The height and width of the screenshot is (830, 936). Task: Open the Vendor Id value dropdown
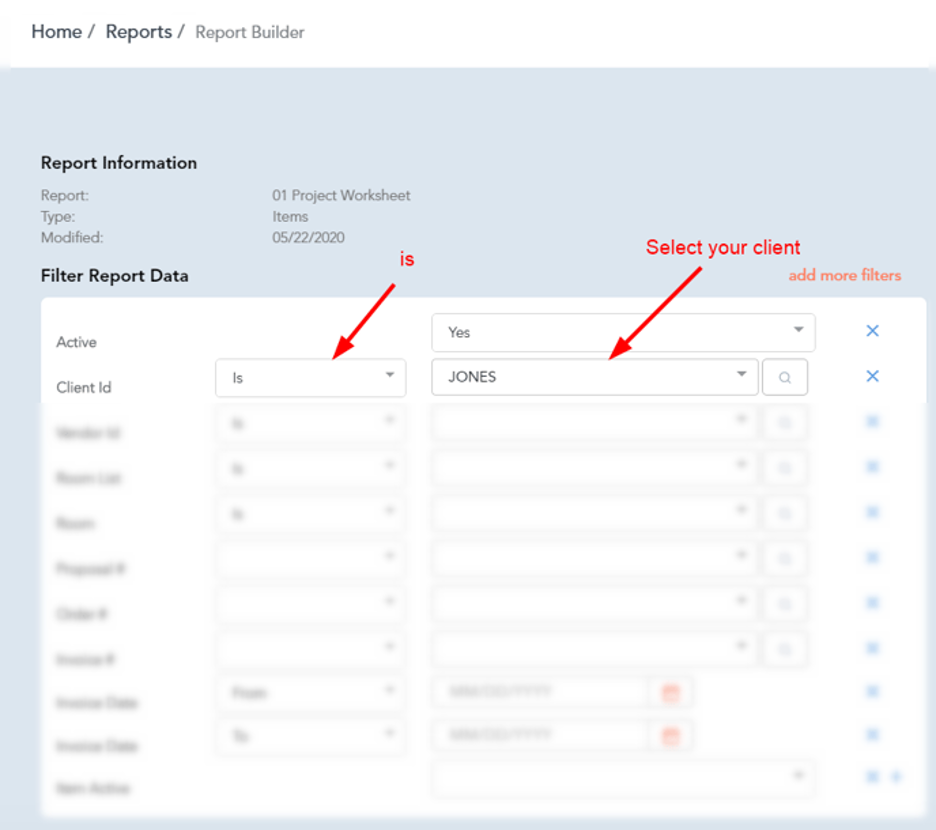tap(595, 422)
